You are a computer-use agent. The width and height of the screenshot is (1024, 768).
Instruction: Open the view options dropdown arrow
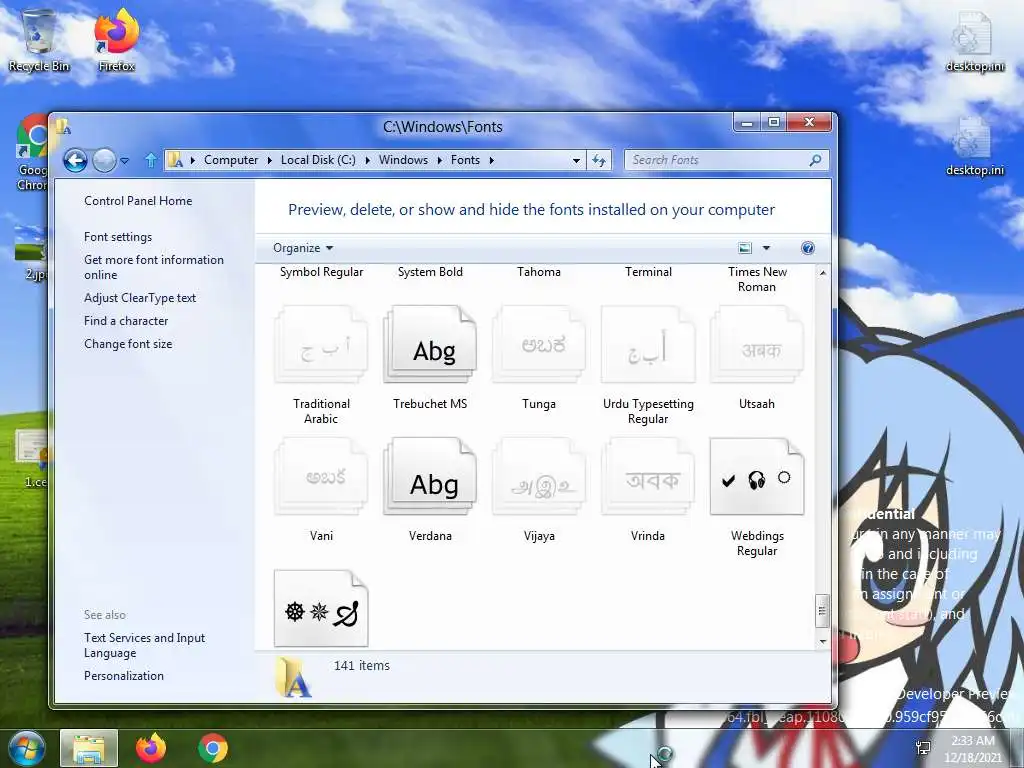(x=766, y=248)
